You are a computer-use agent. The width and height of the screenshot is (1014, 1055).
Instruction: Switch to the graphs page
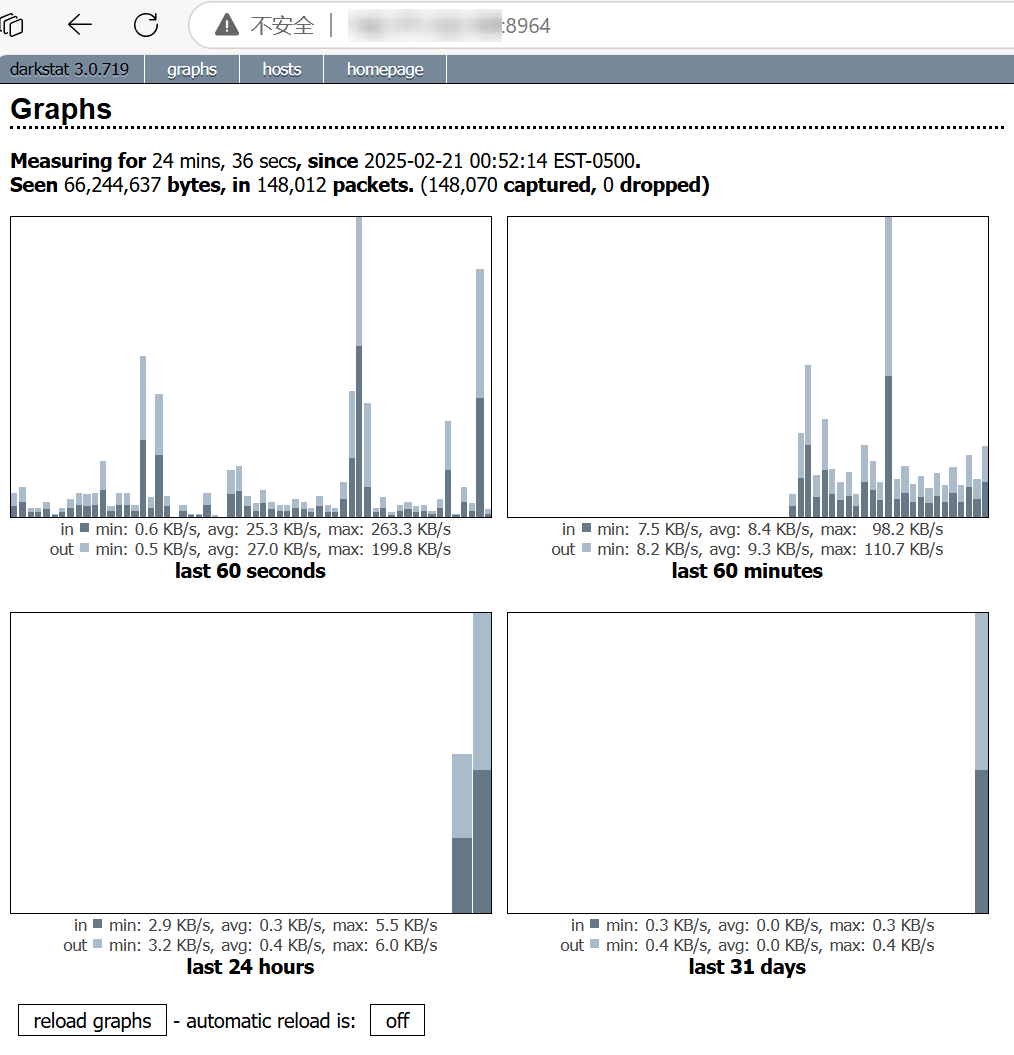point(192,69)
